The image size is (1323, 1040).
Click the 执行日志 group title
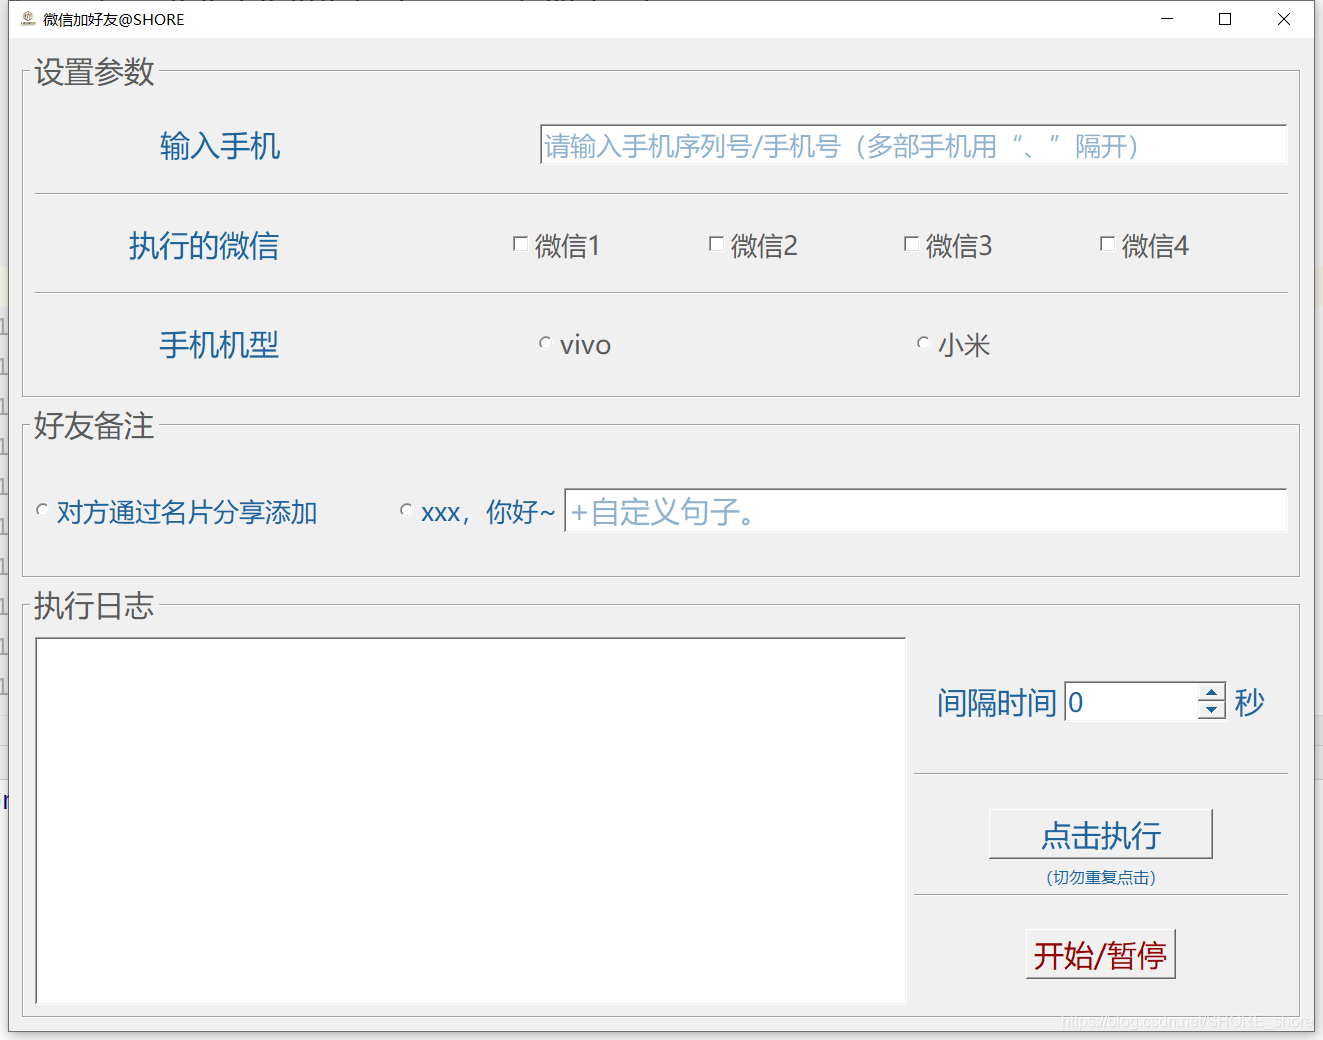[x=94, y=606]
